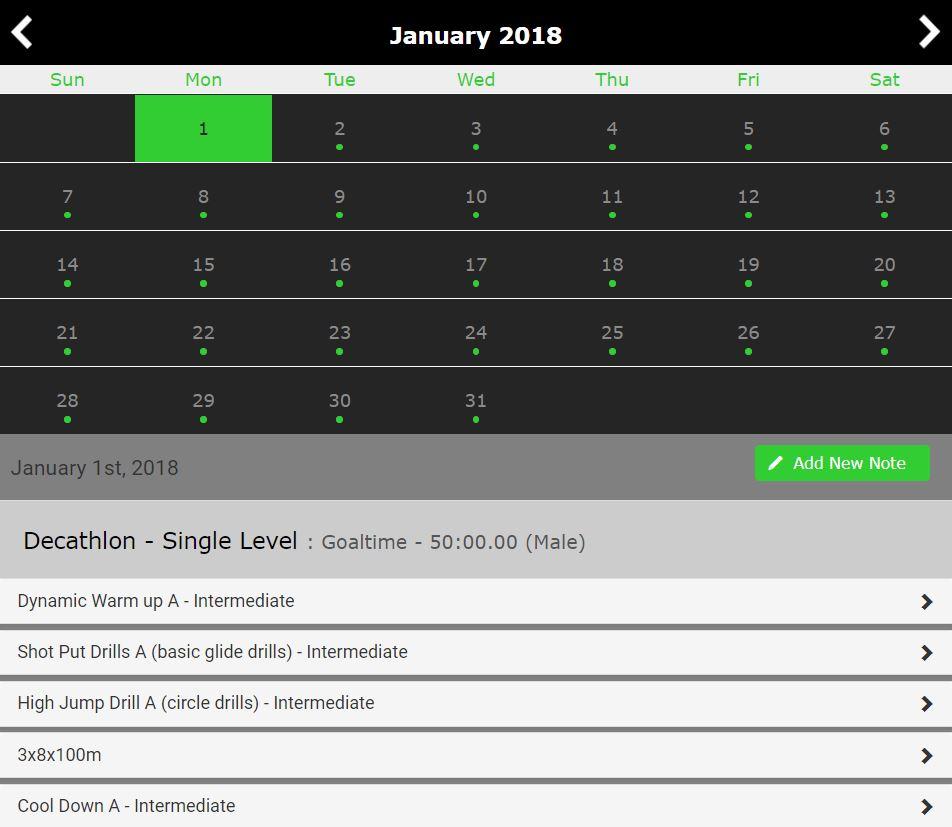Select January 2 on the calendar
952x827 pixels.
(339, 128)
